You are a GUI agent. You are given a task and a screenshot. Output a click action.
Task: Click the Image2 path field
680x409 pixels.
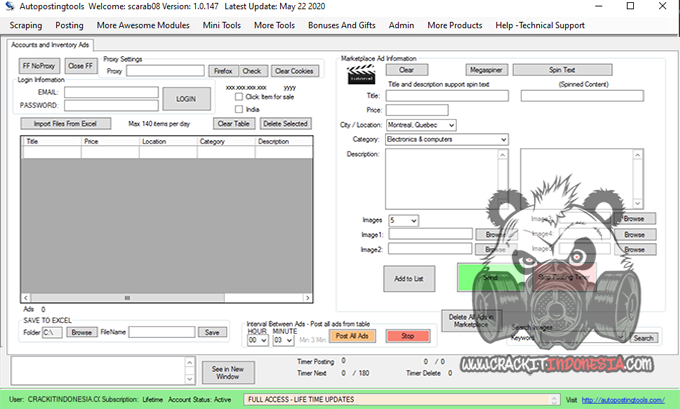coord(430,249)
